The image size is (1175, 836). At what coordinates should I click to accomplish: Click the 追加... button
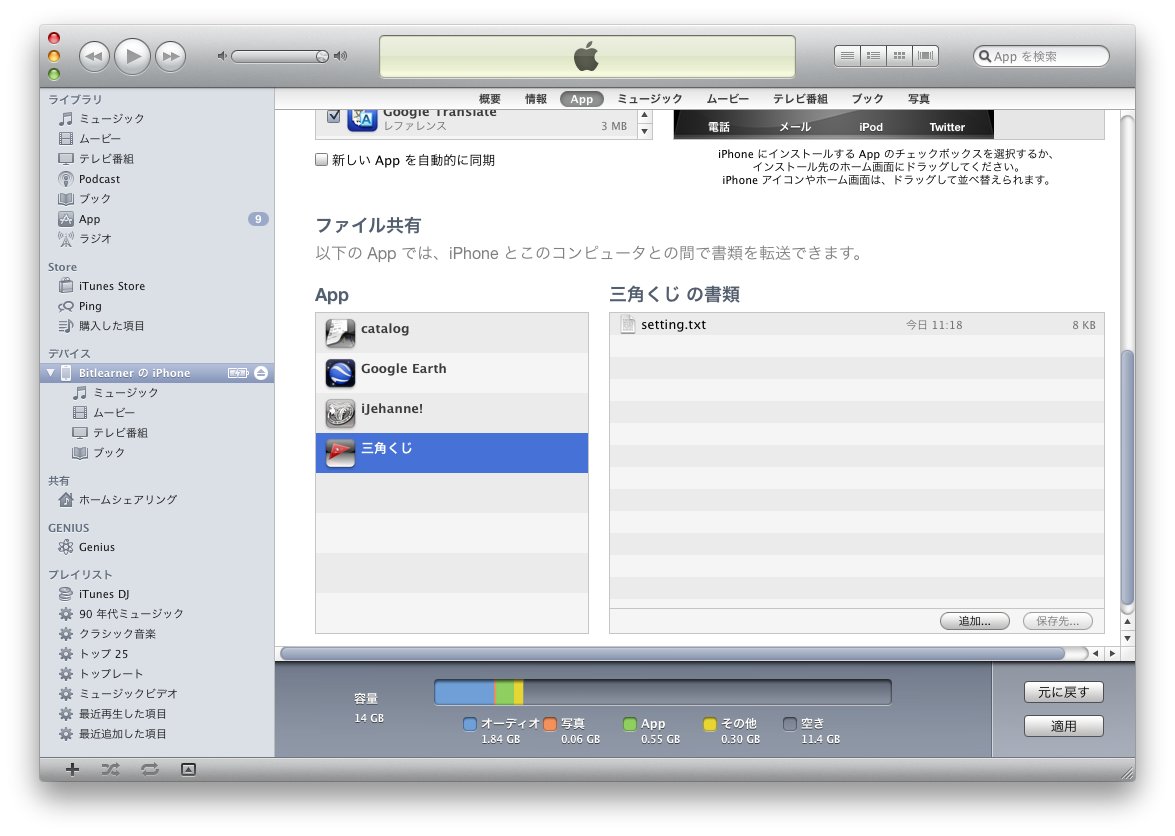pos(975,621)
